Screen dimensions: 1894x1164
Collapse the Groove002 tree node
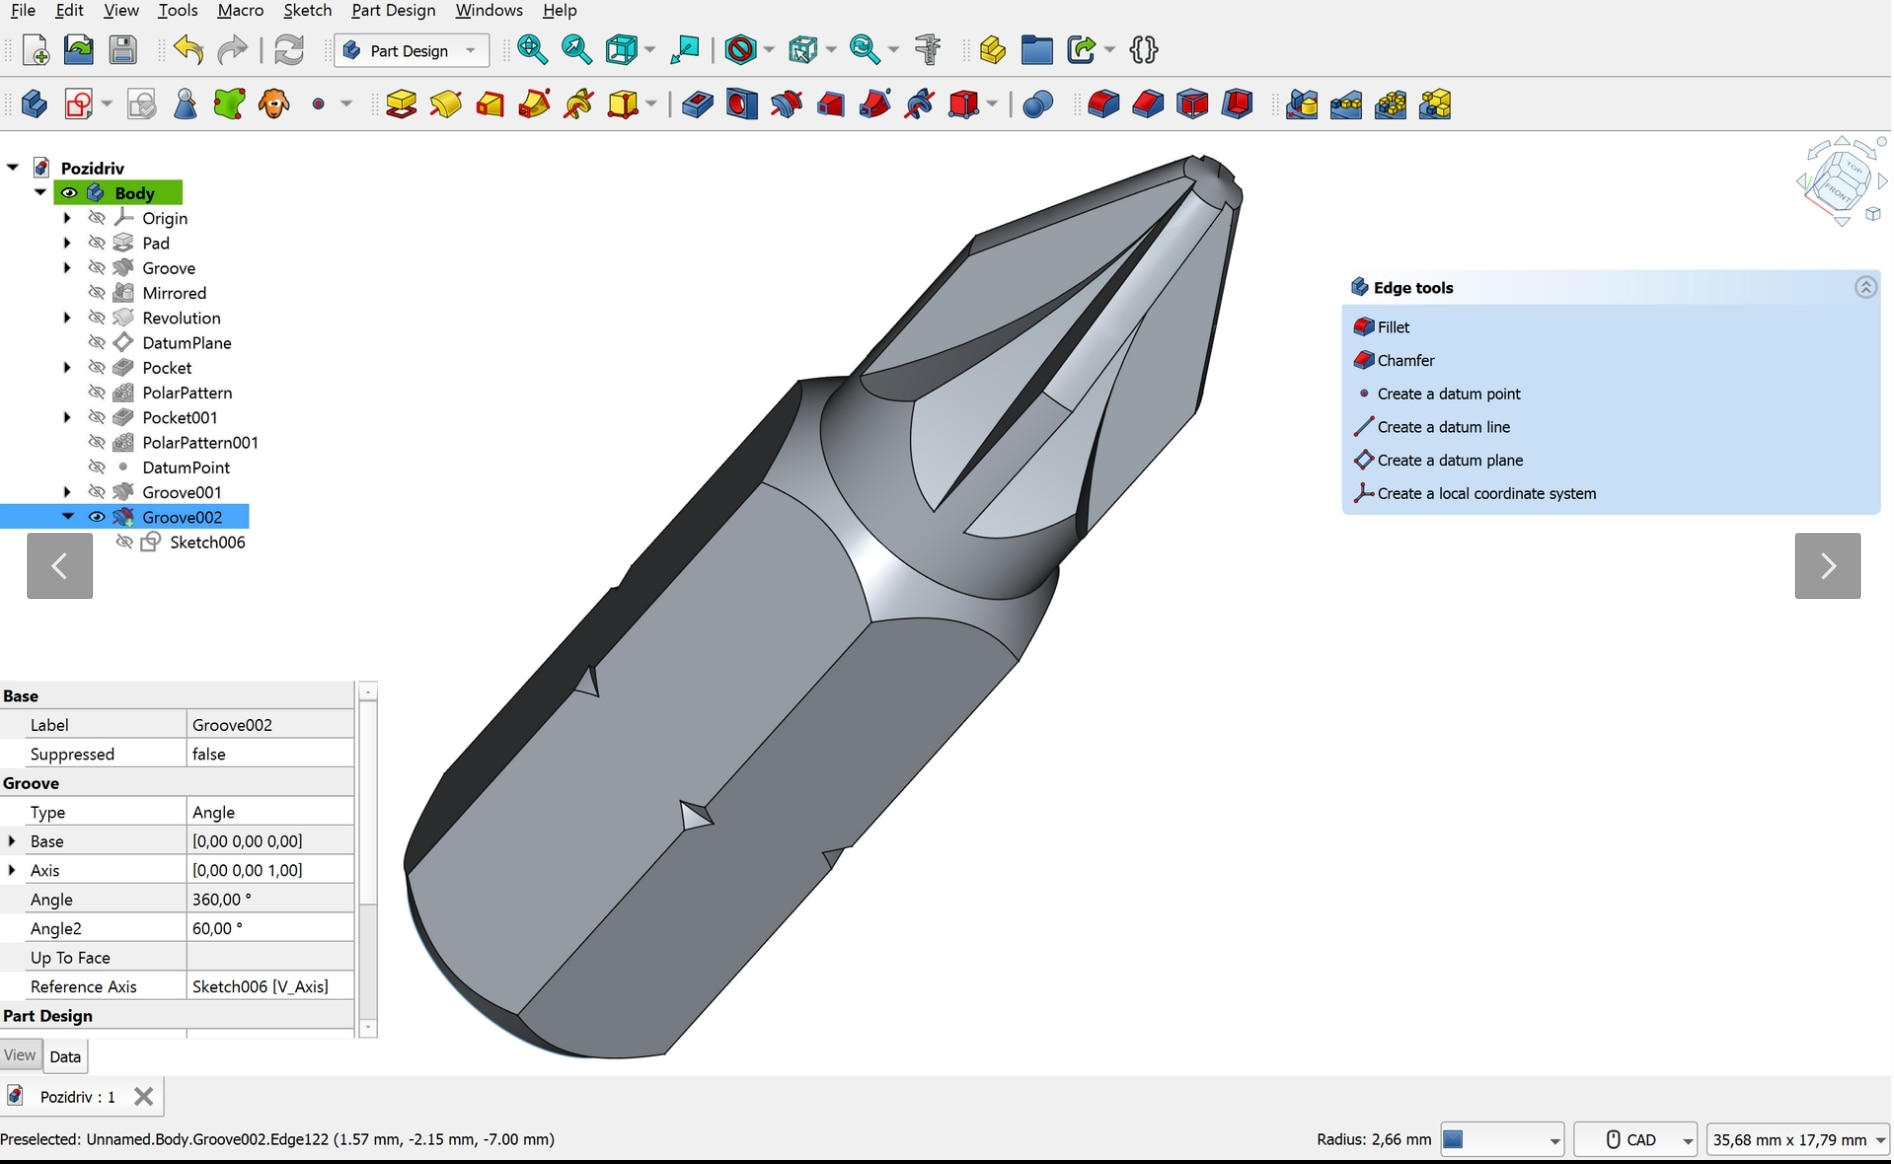point(68,516)
